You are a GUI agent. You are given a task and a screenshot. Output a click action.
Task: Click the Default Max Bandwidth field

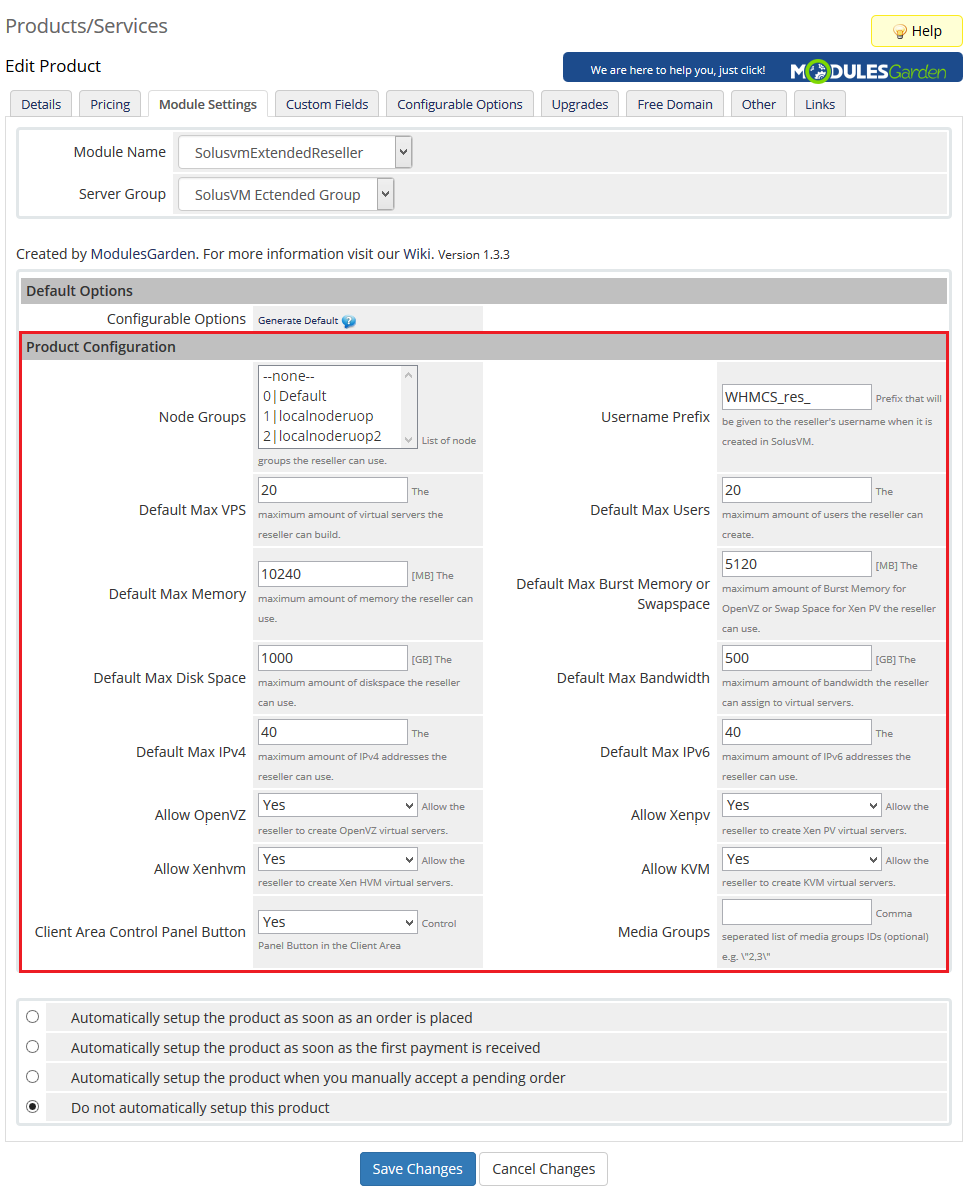tap(797, 658)
